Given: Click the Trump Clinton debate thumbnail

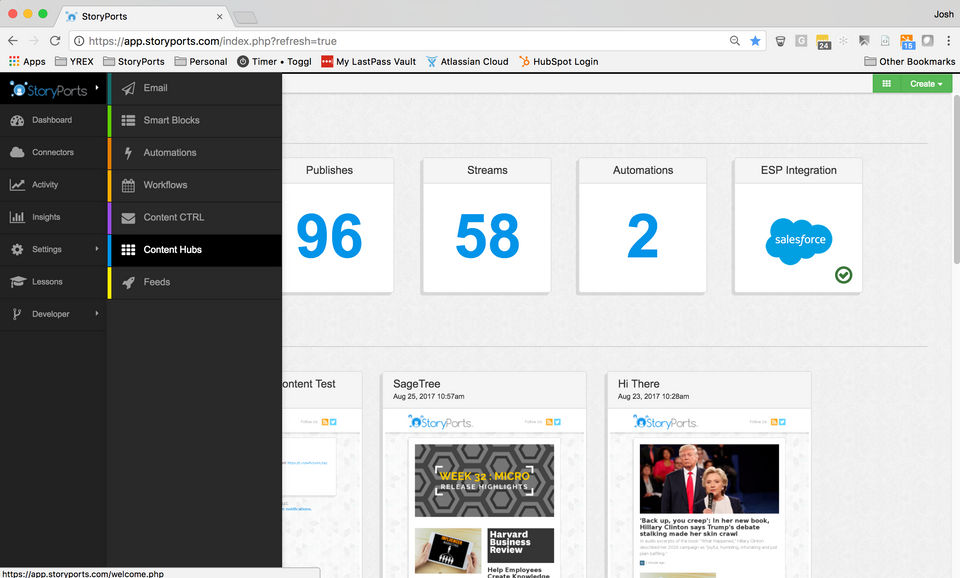Looking at the screenshot, I should [x=709, y=479].
